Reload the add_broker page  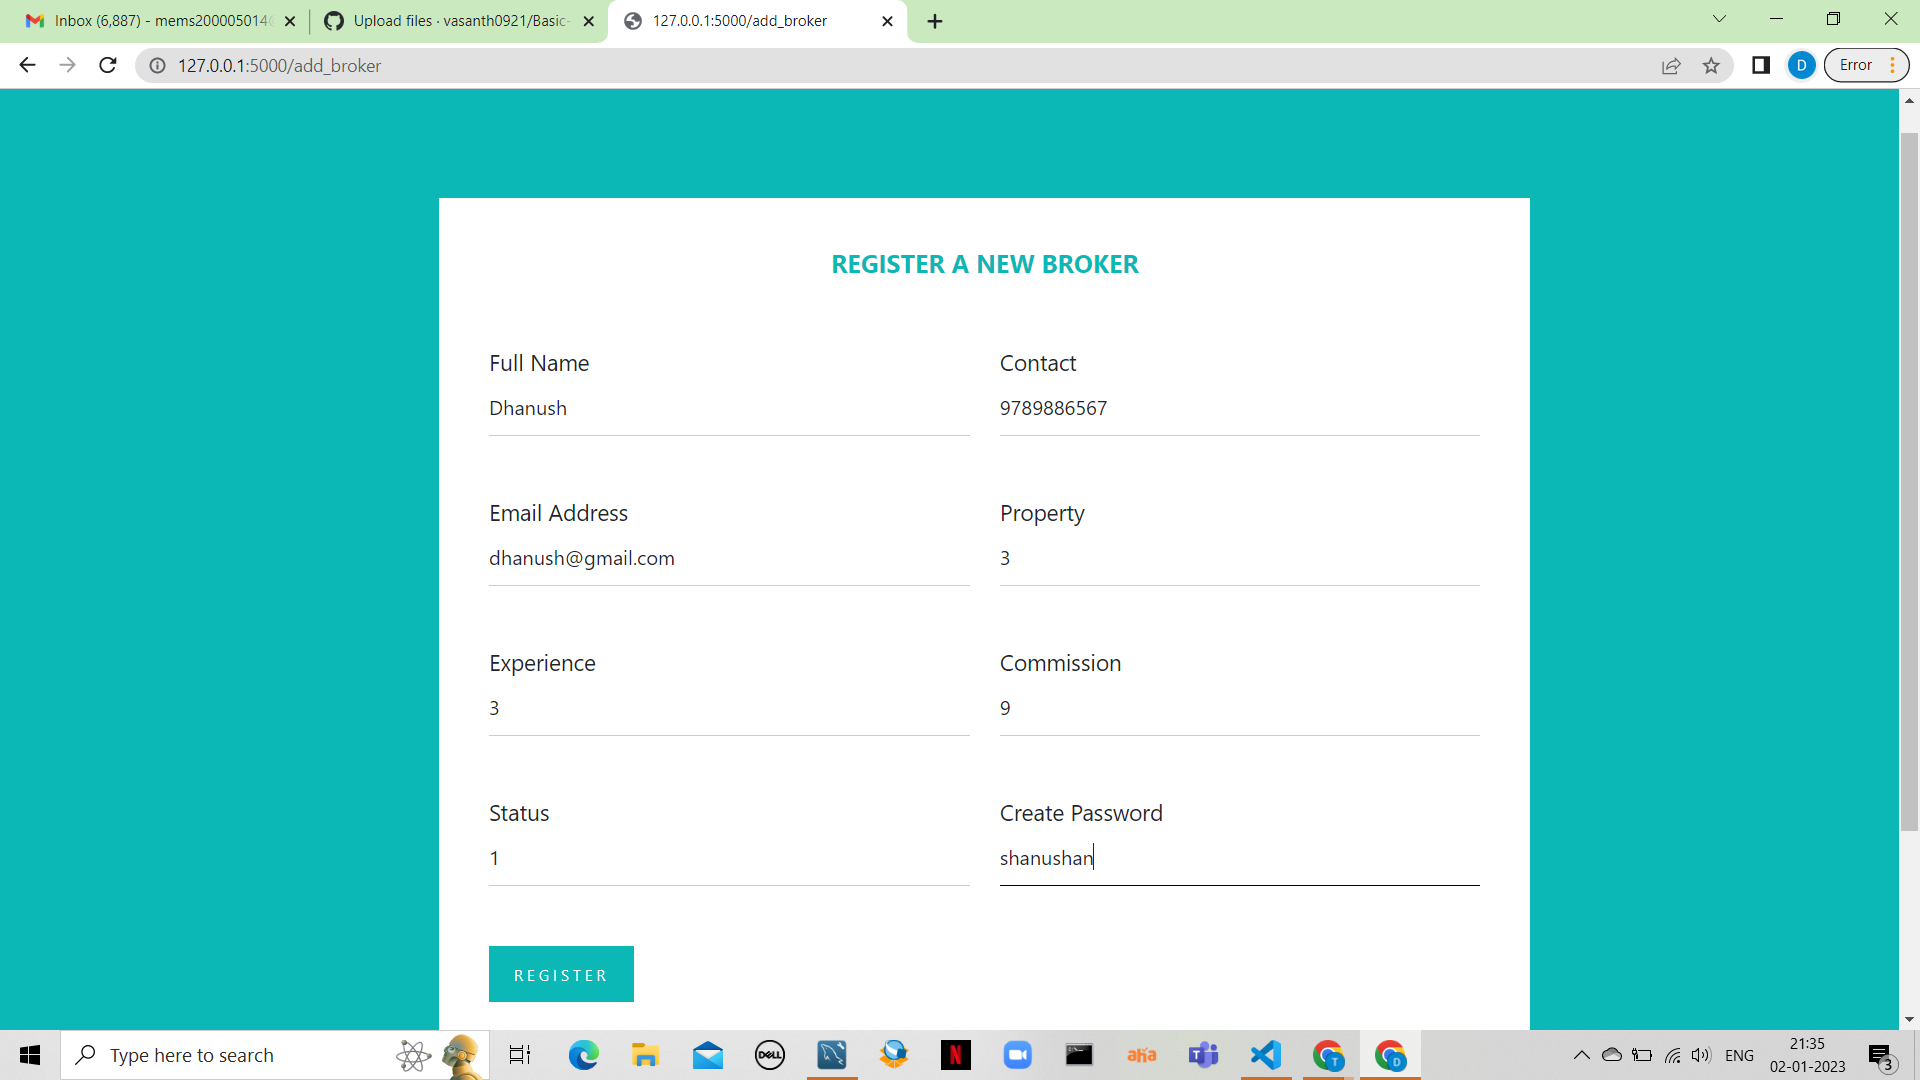click(108, 65)
